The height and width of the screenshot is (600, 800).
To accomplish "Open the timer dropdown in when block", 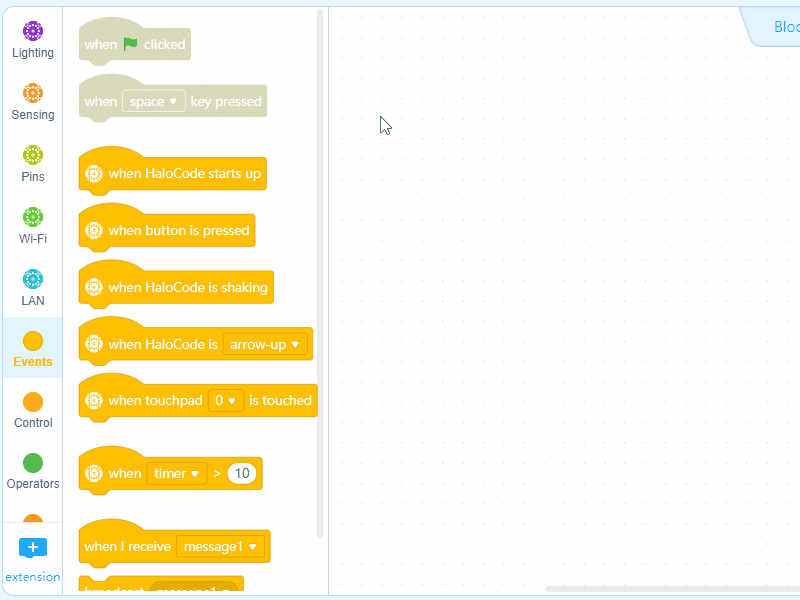I will 177,473.
